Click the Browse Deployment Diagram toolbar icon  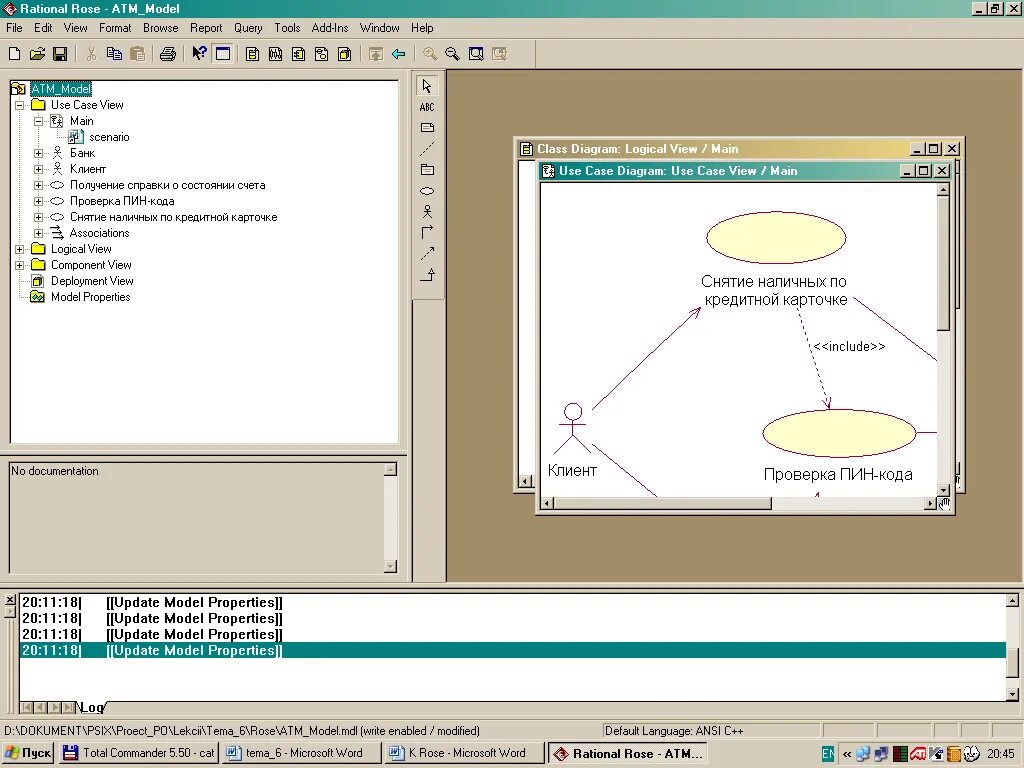(344, 54)
